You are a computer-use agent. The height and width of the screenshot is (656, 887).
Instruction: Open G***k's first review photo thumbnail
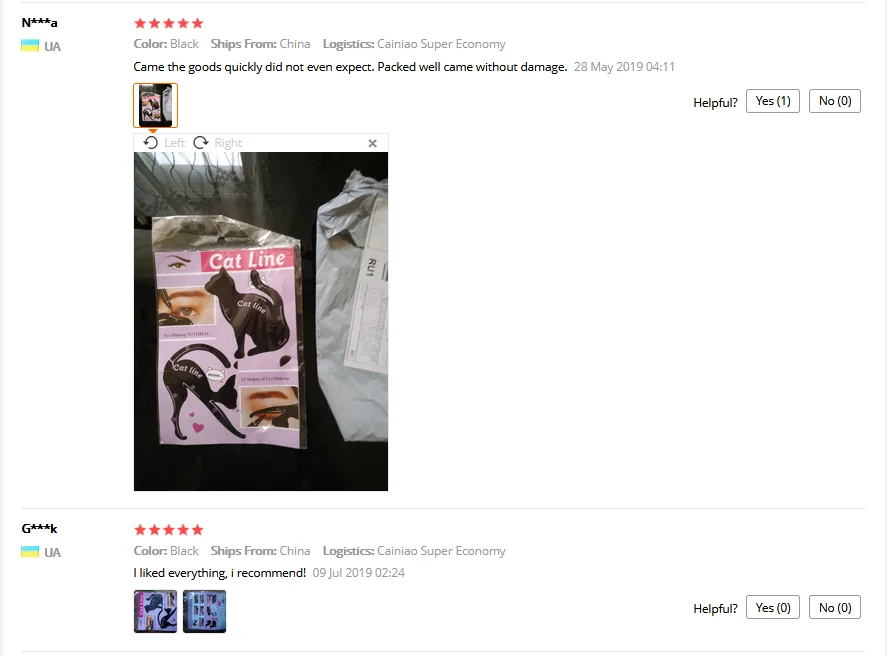156,611
